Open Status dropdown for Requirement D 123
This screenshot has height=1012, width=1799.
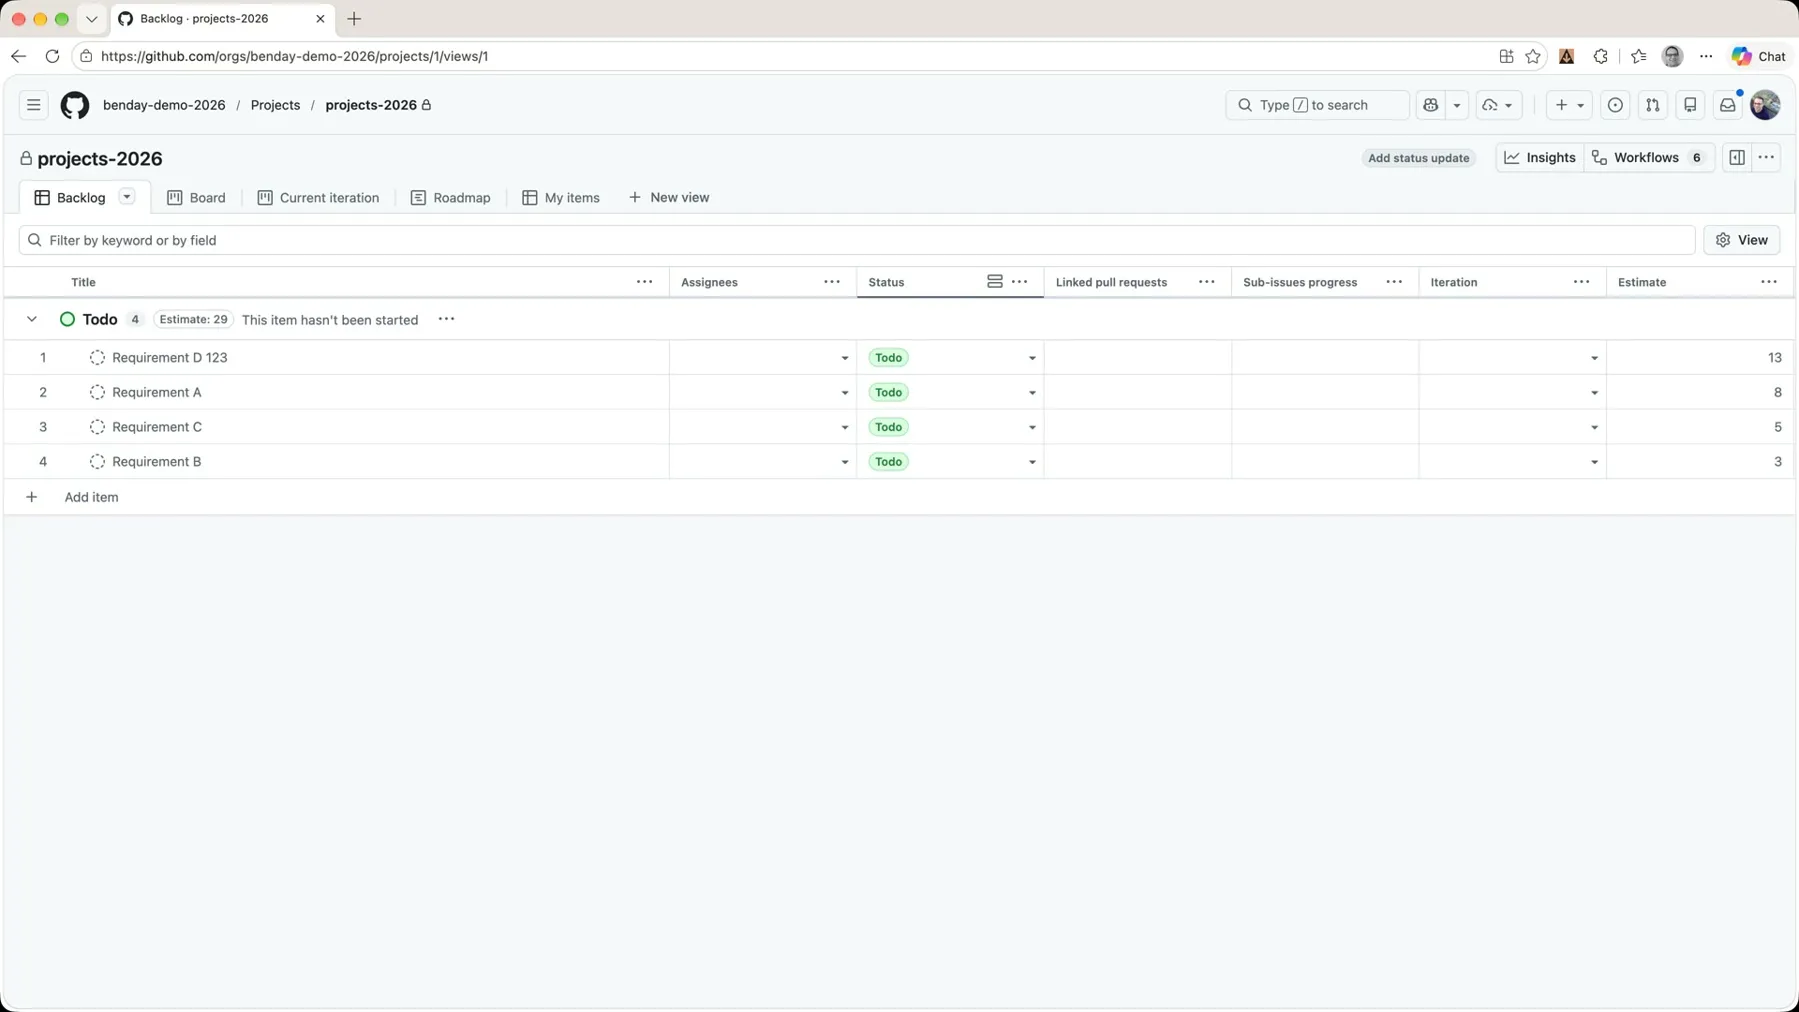point(1032,358)
